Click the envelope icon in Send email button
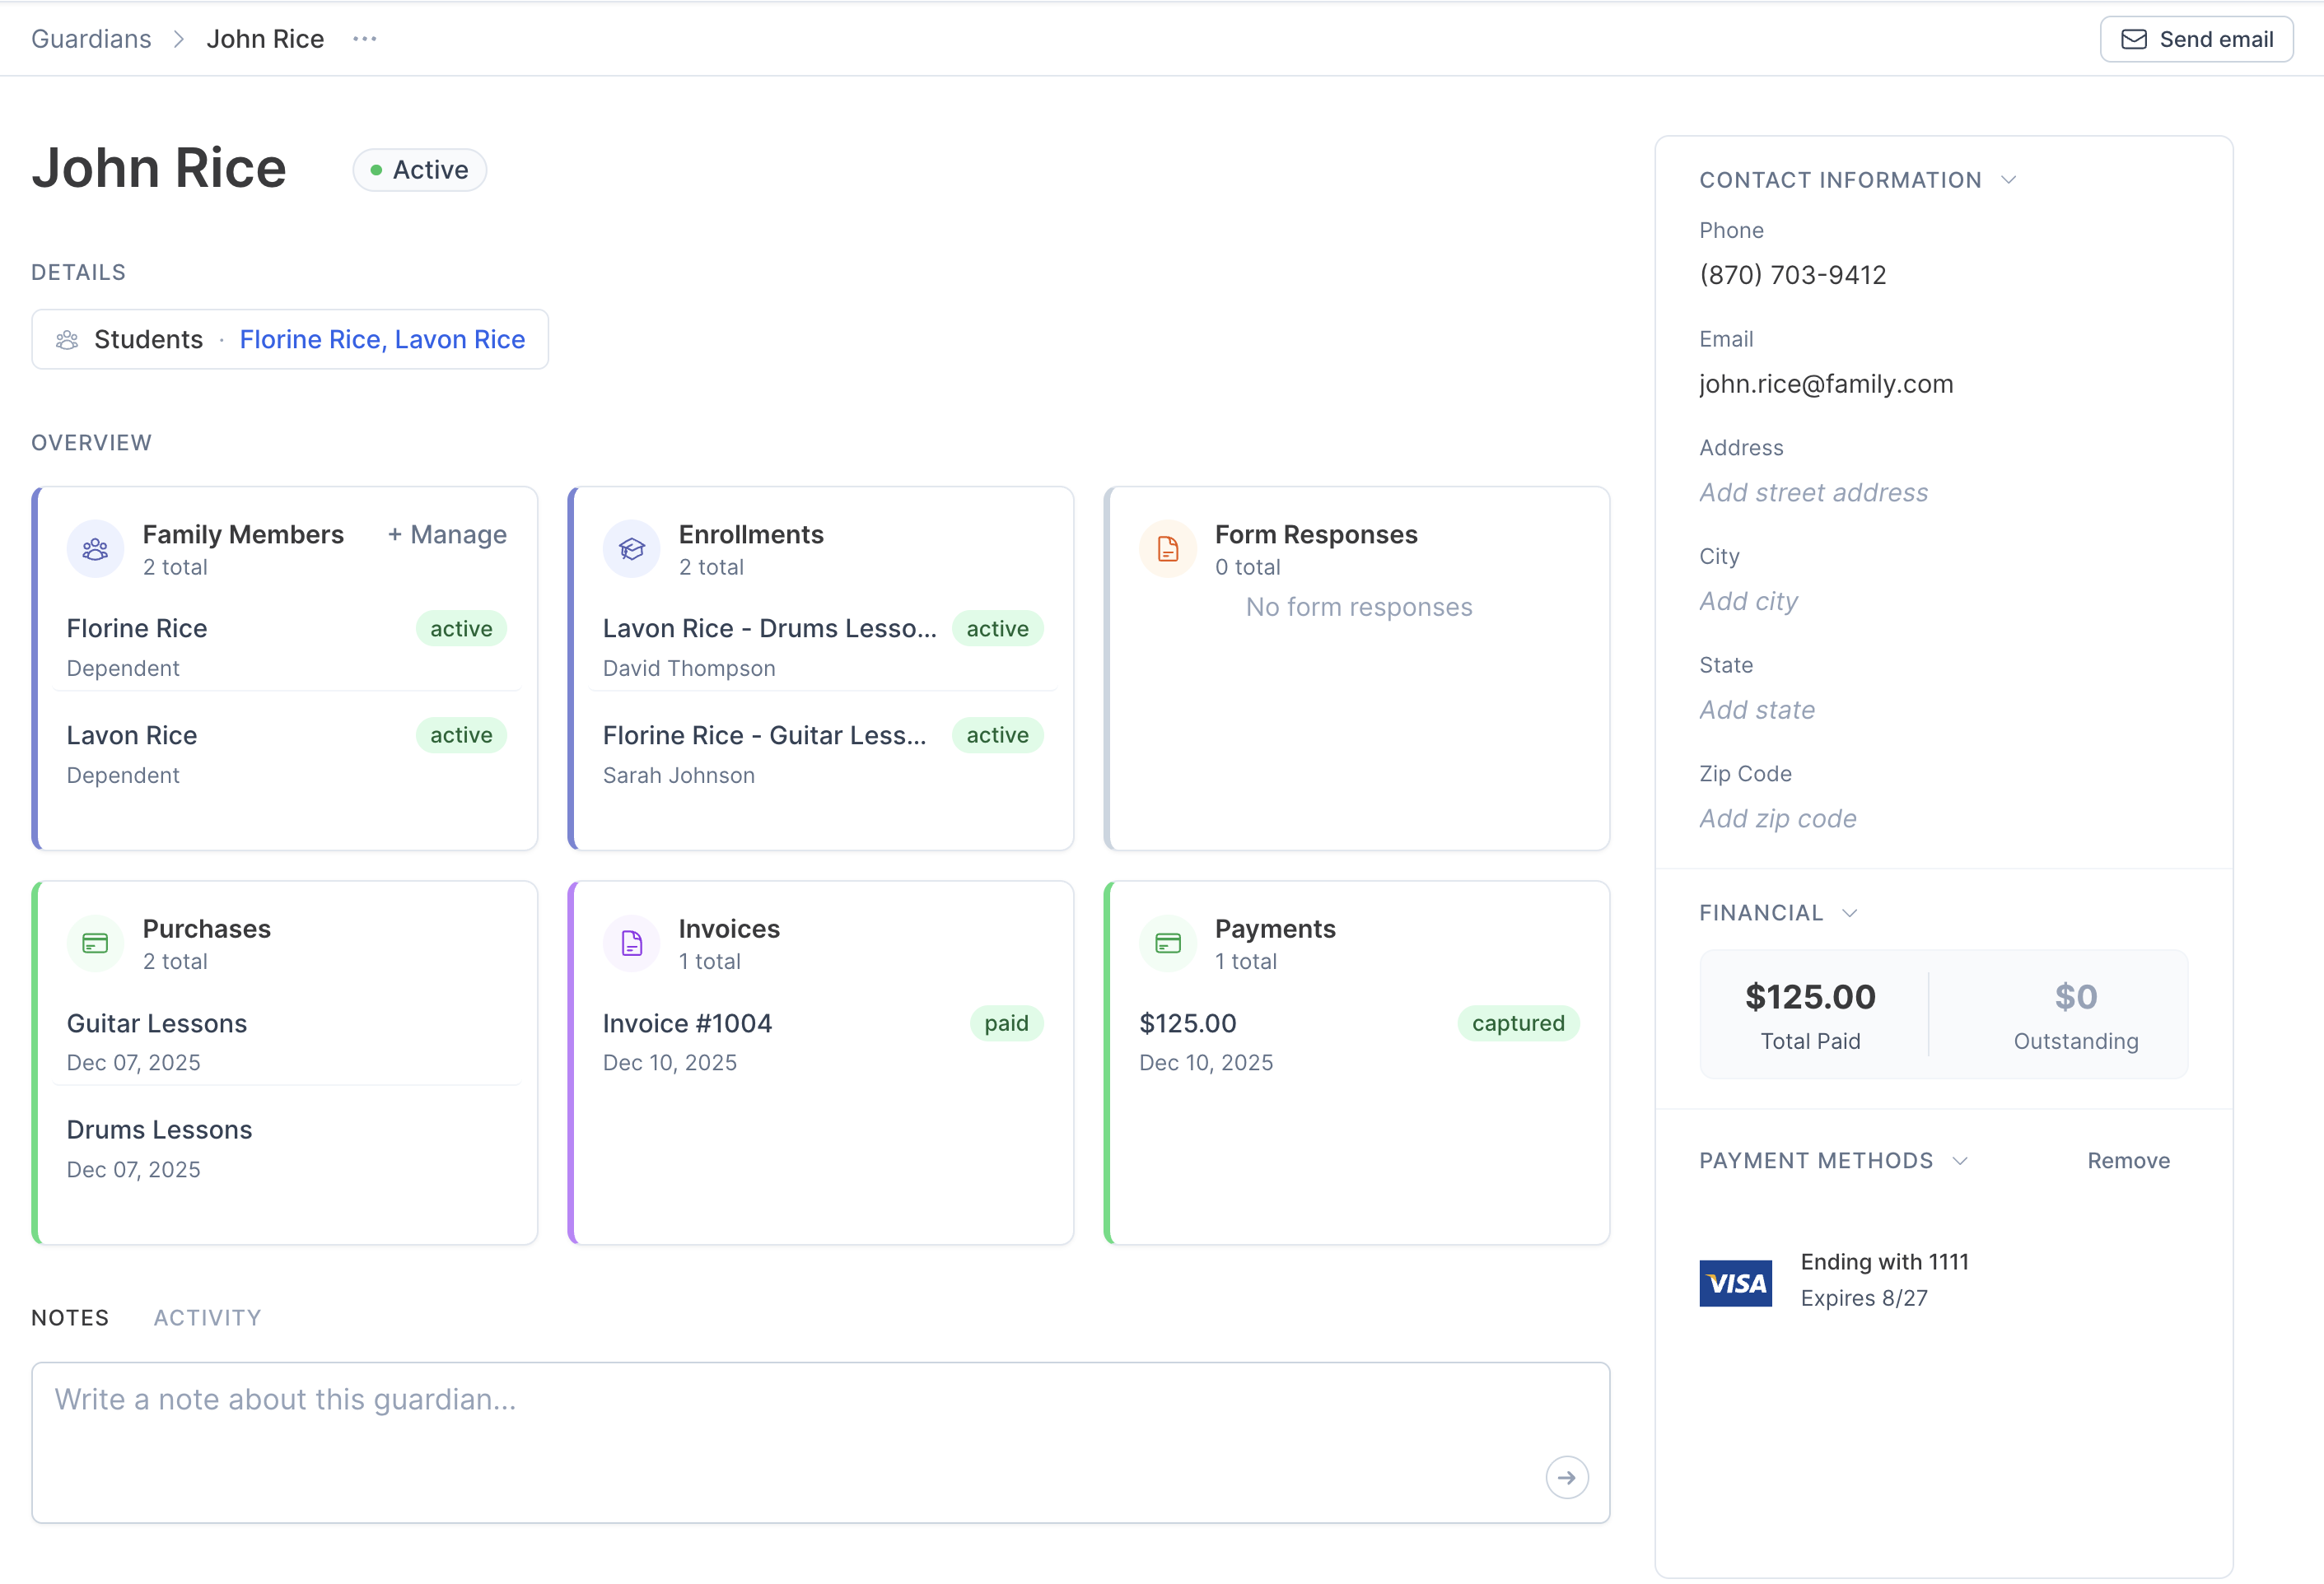This screenshot has width=2324, height=1584. 2135,39
